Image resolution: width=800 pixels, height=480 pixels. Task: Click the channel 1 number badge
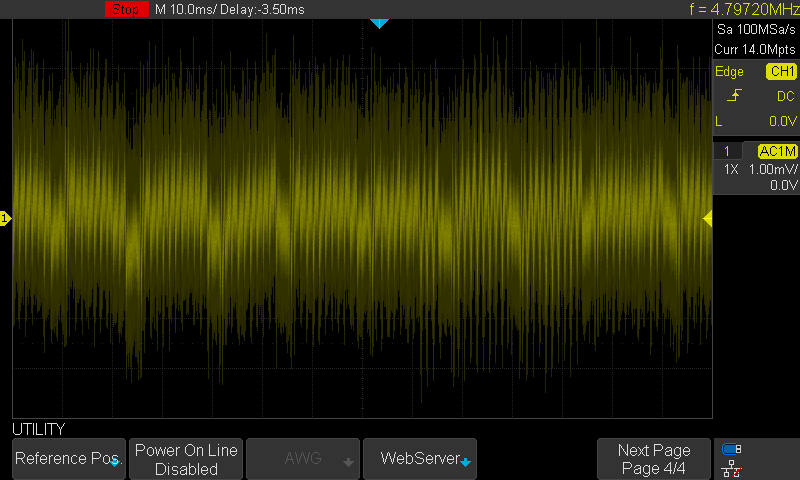click(727, 151)
